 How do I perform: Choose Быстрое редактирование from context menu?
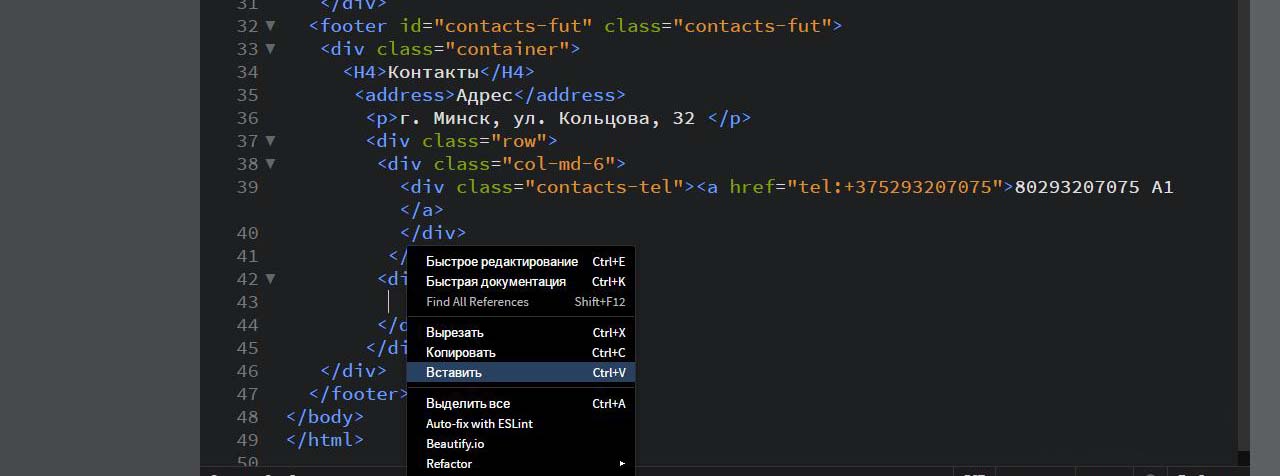[x=502, y=262]
